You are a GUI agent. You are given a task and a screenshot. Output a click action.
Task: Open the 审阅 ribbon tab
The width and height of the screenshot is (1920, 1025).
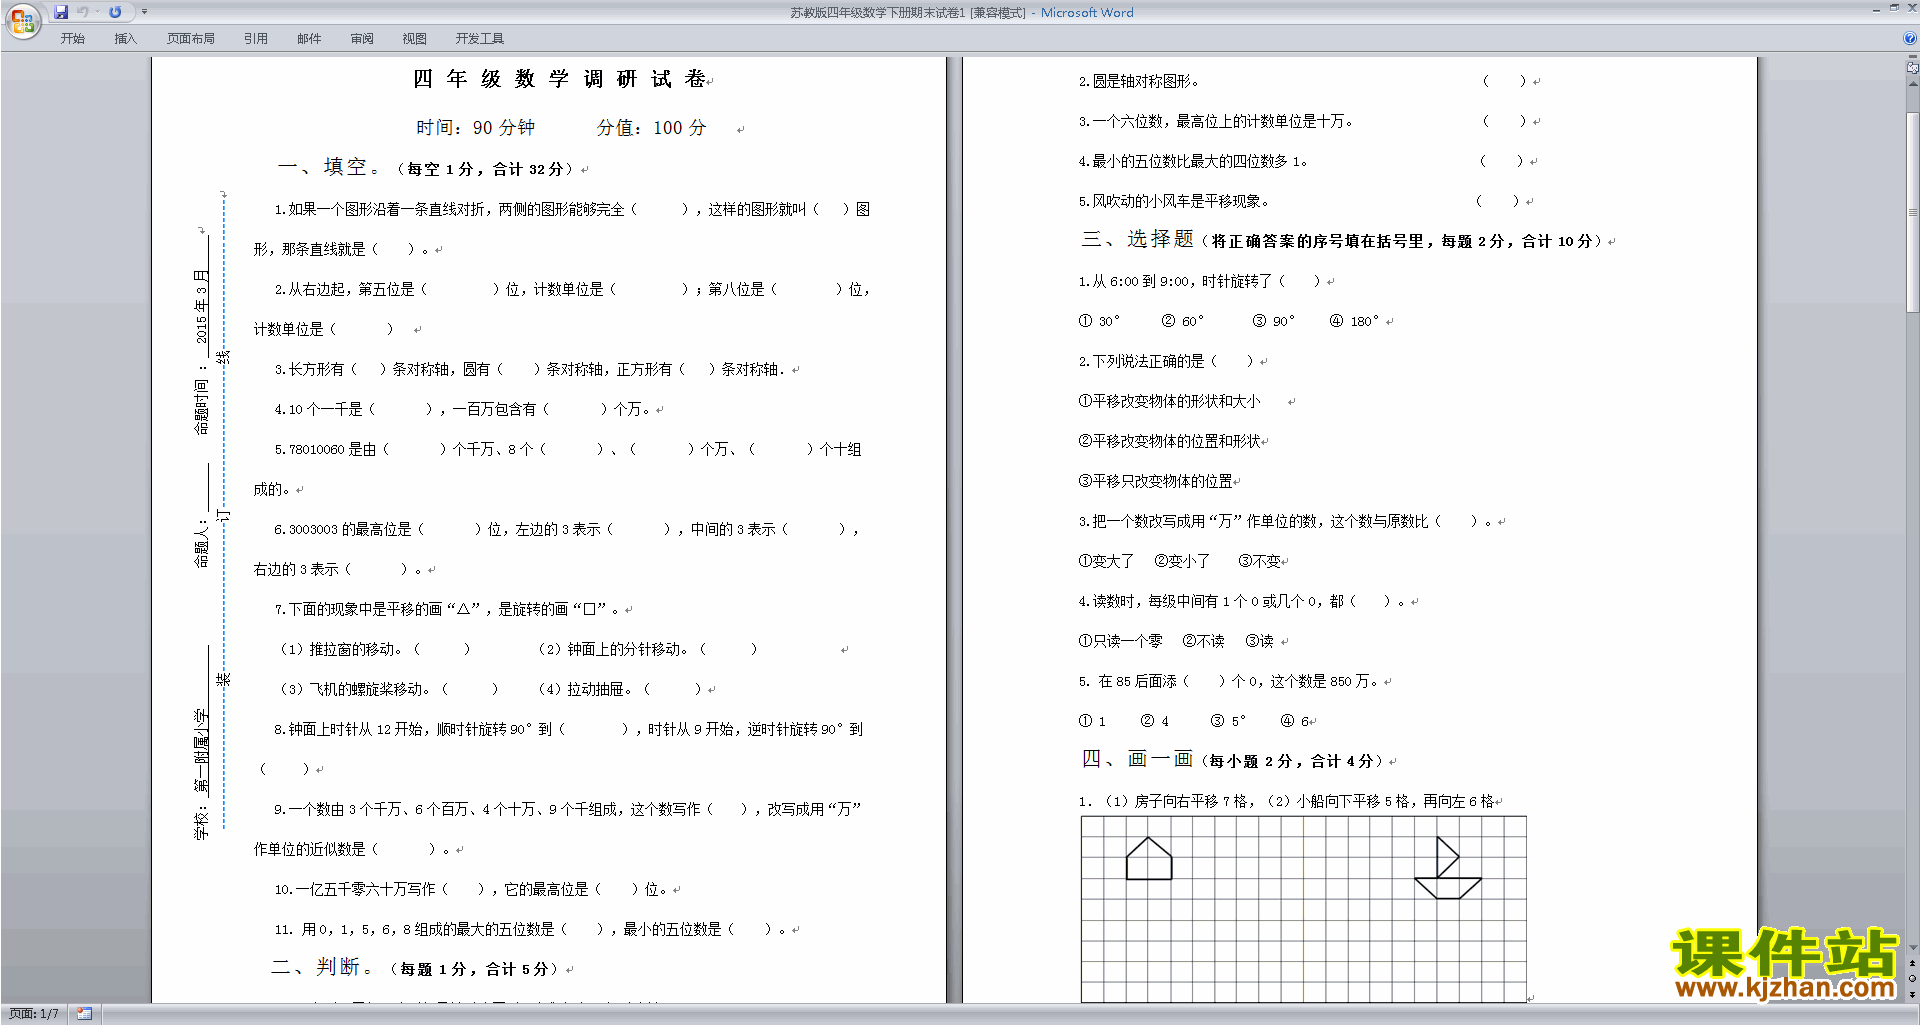pyautogui.click(x=362, y=38)
